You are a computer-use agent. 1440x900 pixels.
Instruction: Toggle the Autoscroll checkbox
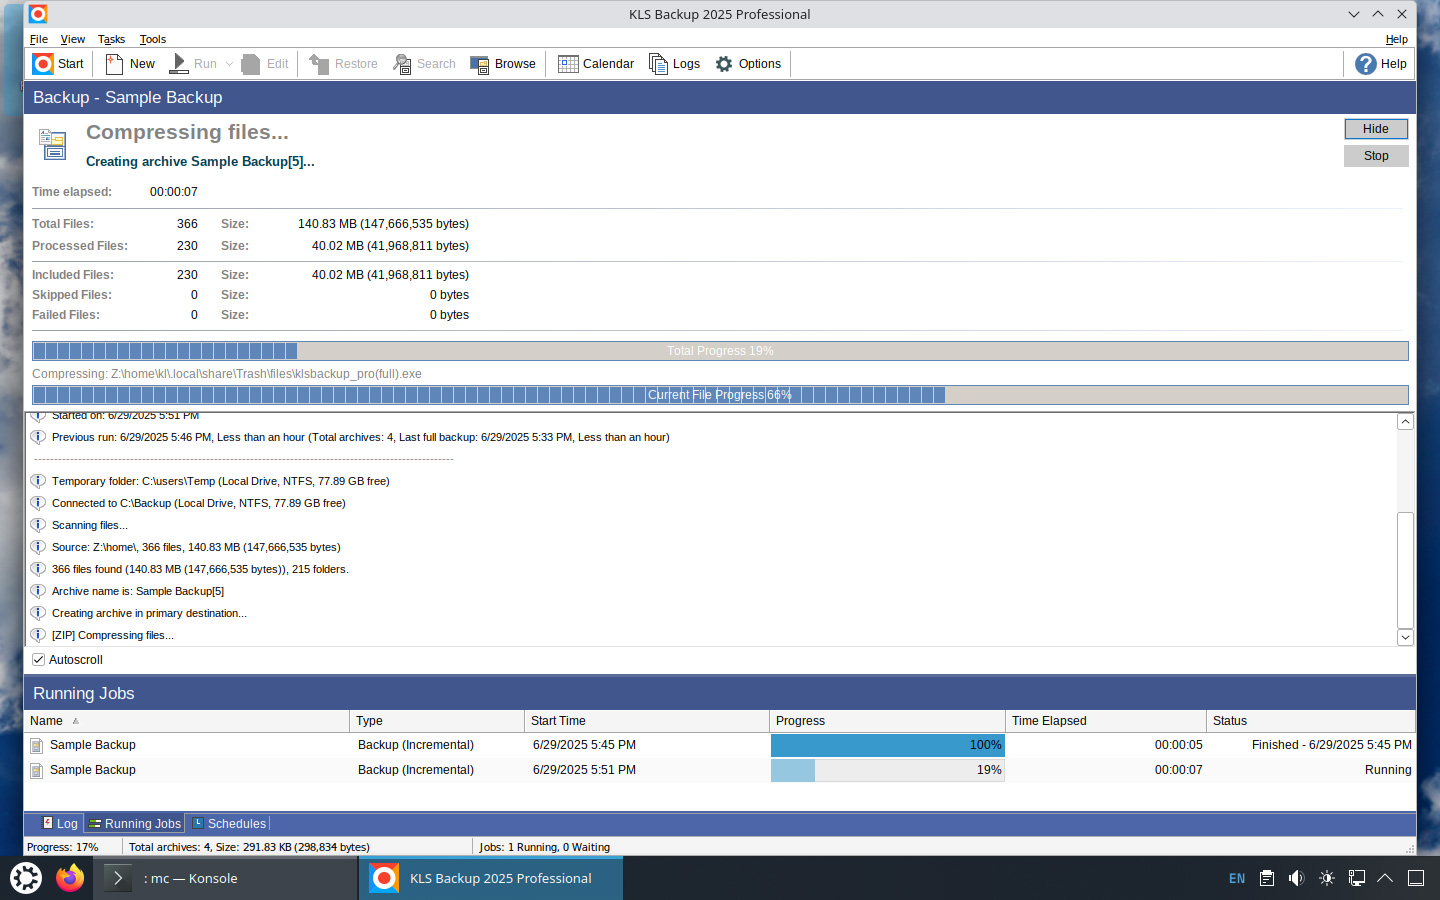(39, 660)
